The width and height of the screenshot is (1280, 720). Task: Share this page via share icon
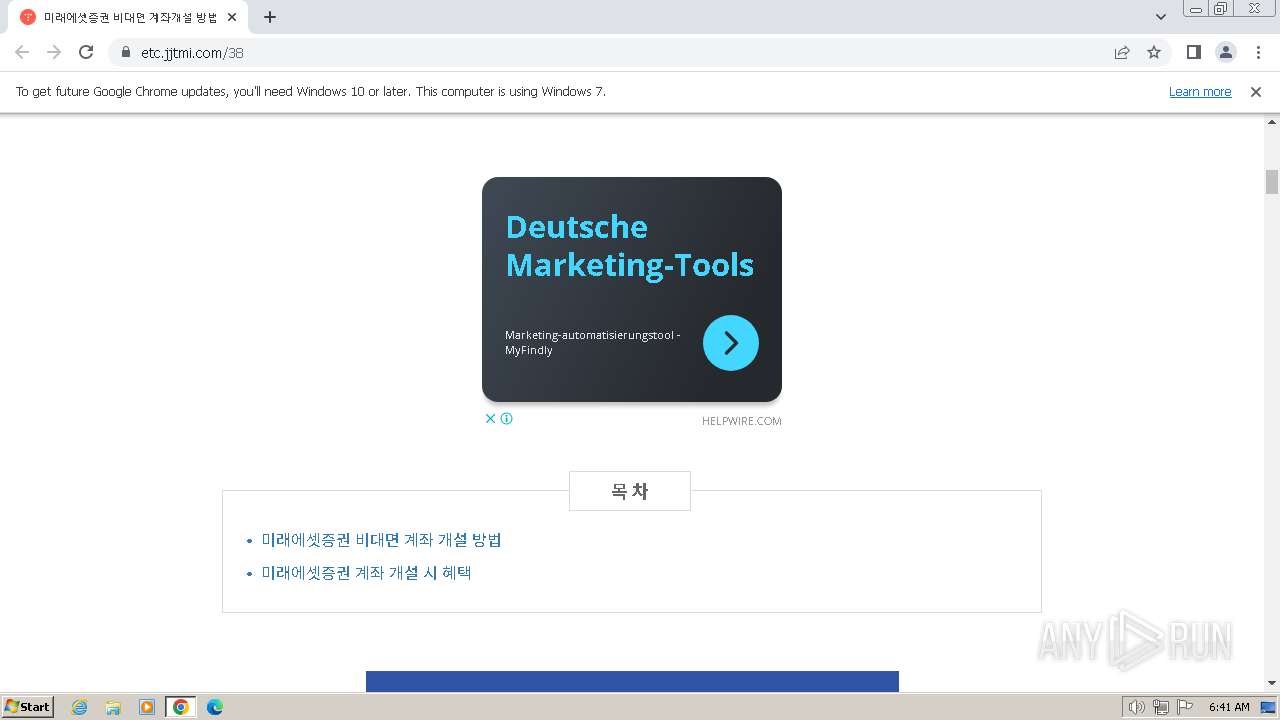[1122, 52]
